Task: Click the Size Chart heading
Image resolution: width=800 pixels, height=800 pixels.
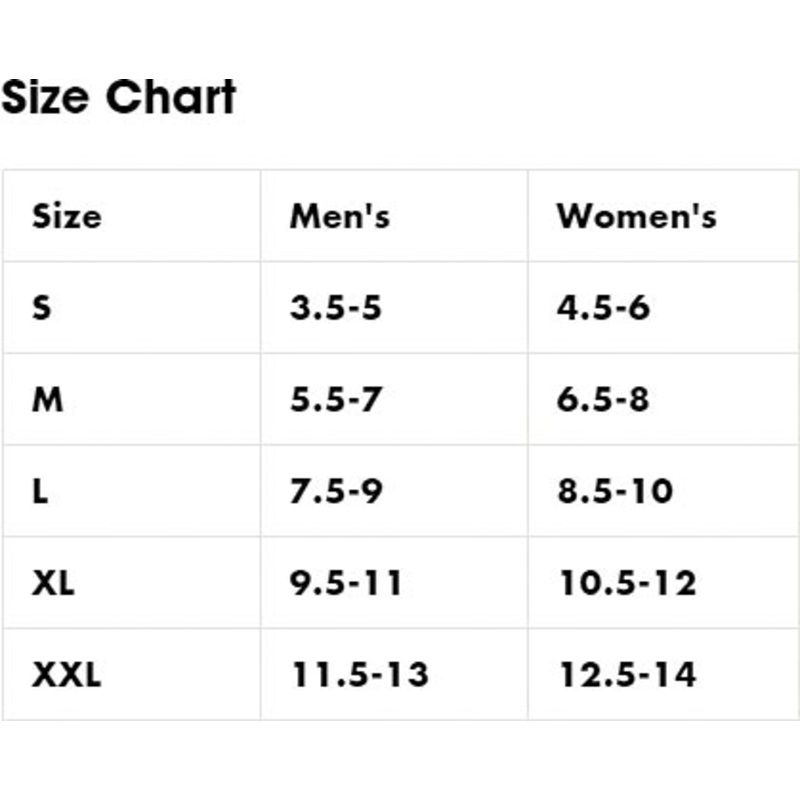Action: 118,97
